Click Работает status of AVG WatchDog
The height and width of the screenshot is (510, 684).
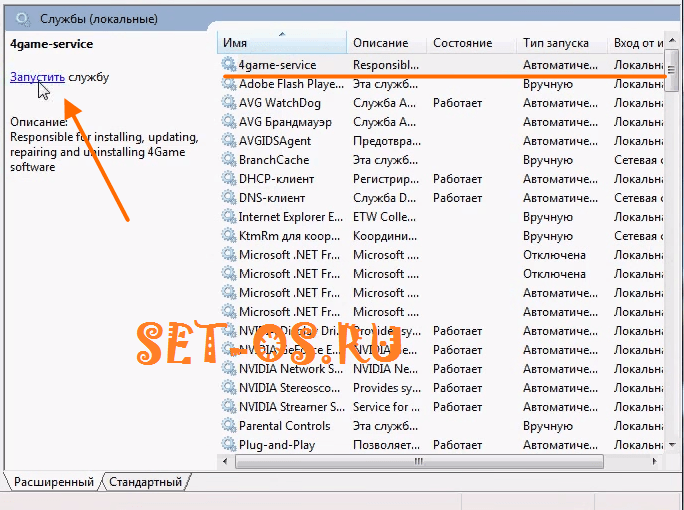pos(457,103)
